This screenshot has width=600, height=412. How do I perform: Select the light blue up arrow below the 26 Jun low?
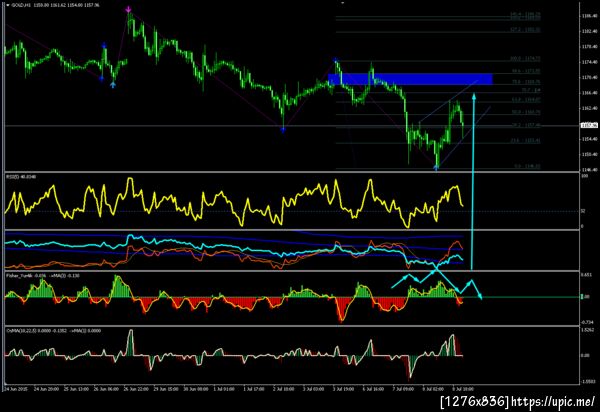coord(113,84)
